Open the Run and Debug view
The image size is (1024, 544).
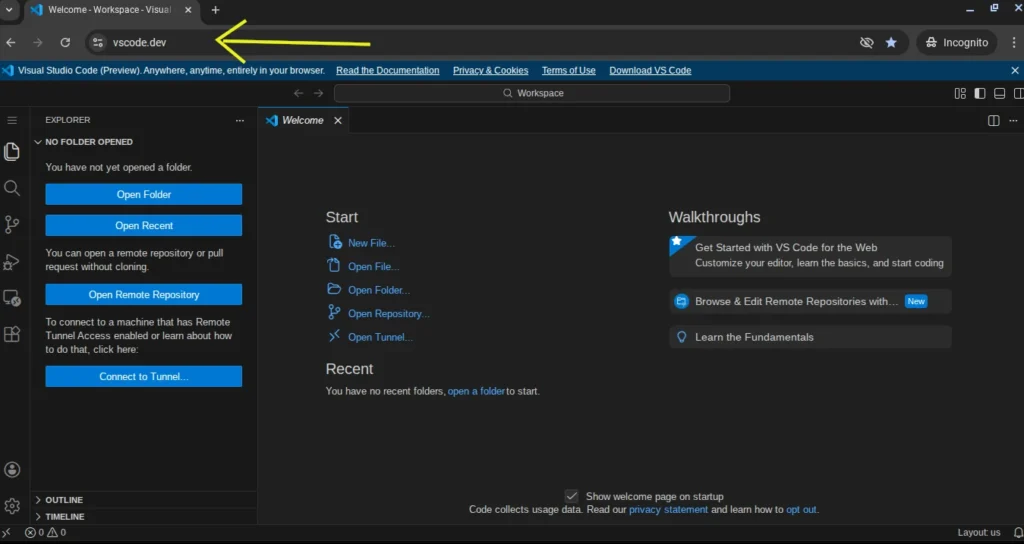pos(12,262)
